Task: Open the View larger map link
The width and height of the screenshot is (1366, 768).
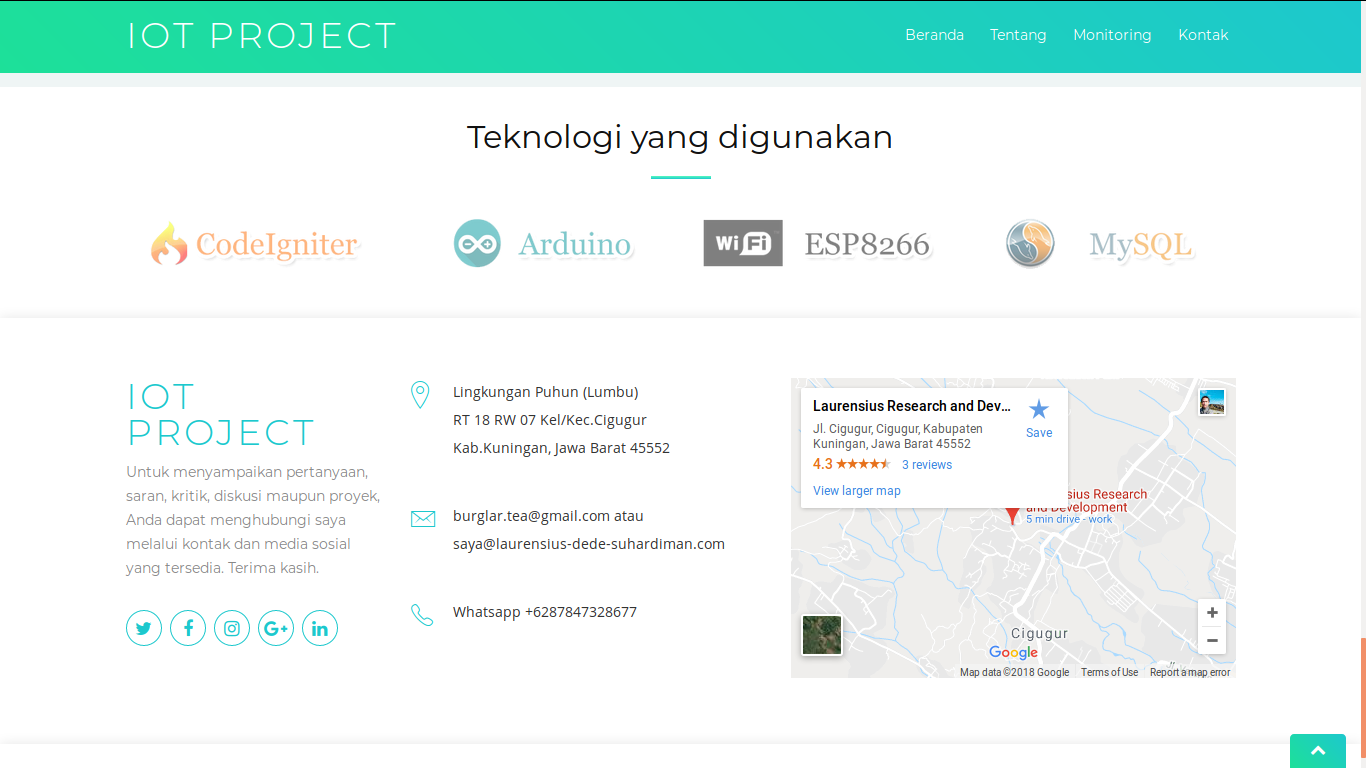Action: (x=857, y=491)
